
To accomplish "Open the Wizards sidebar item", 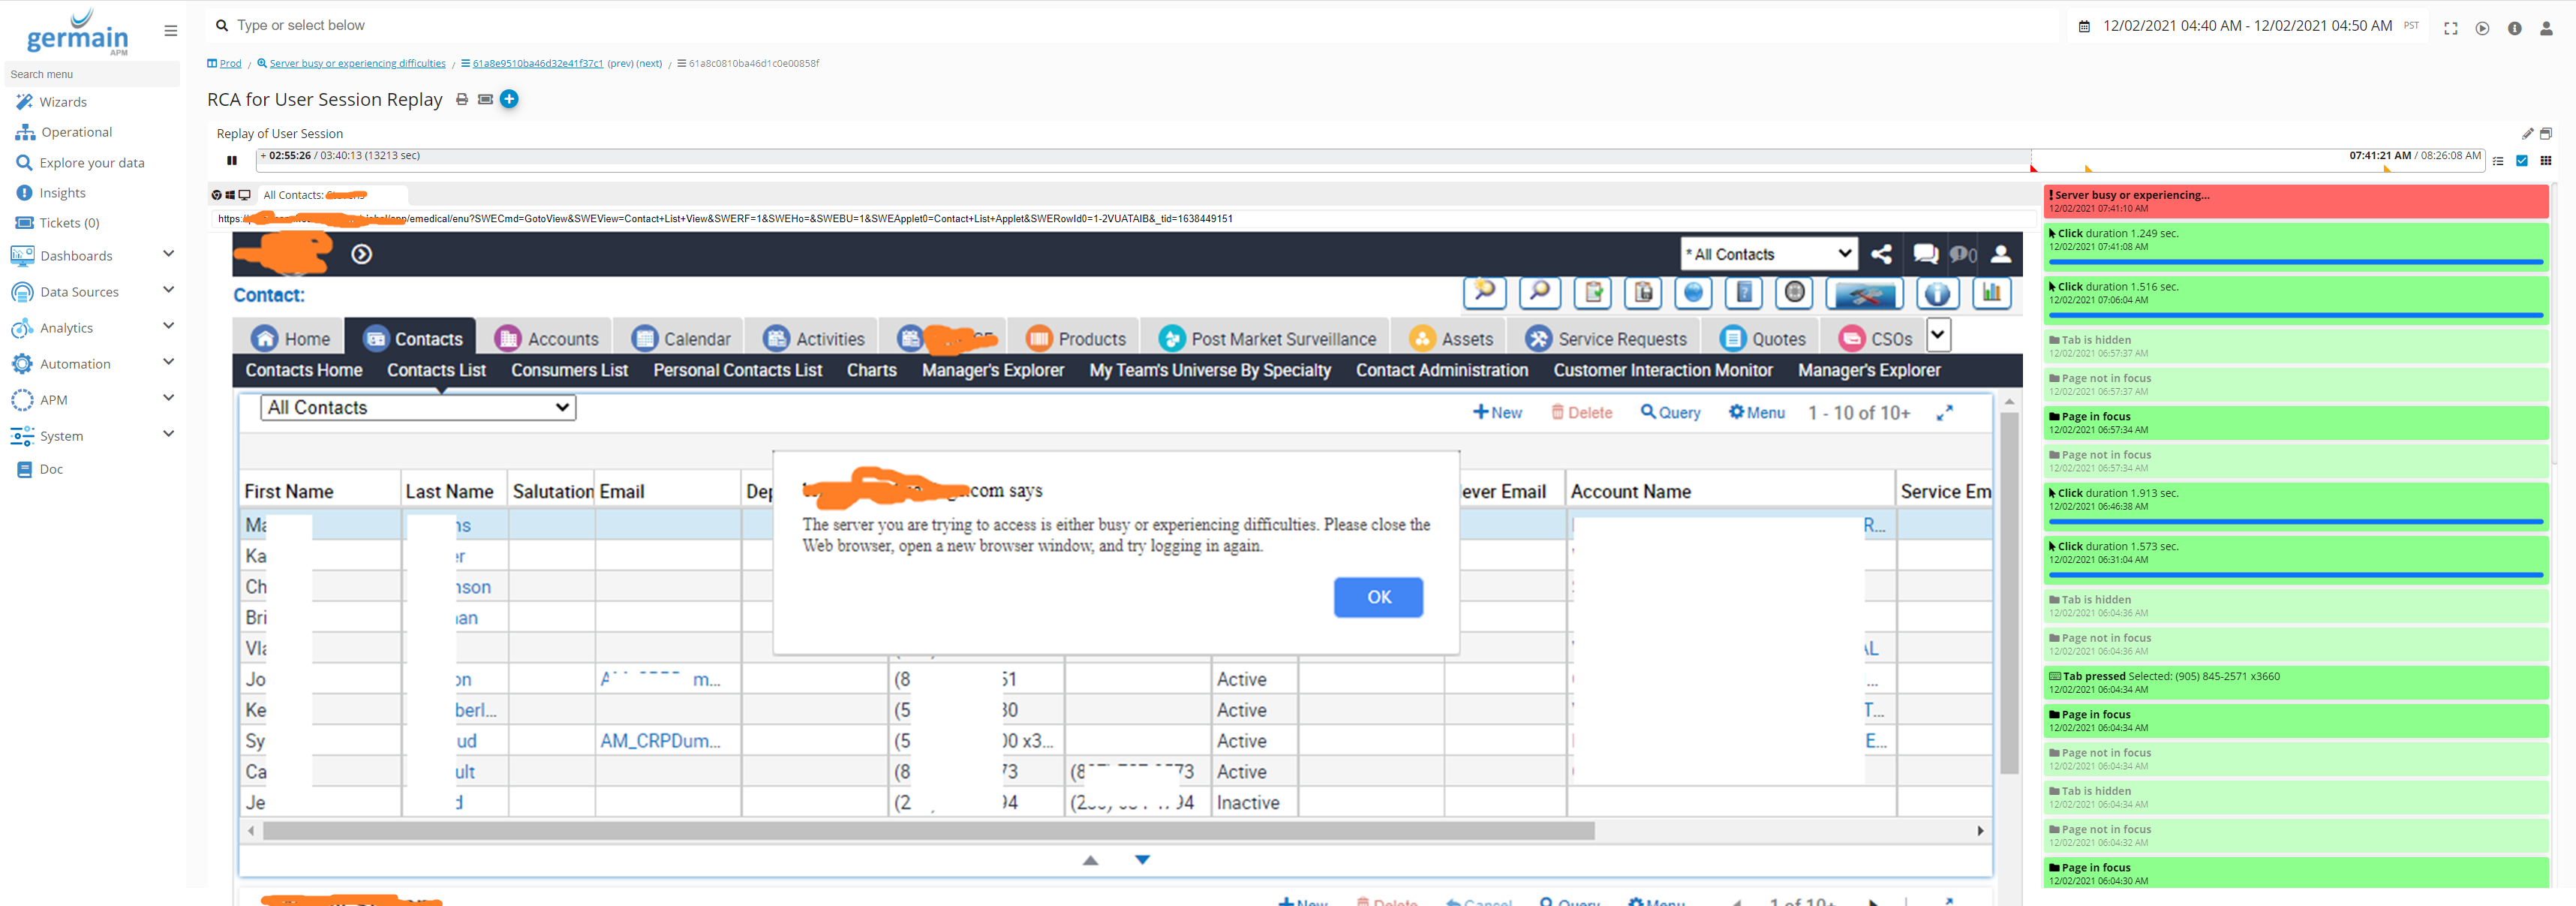I will [62, 101].
